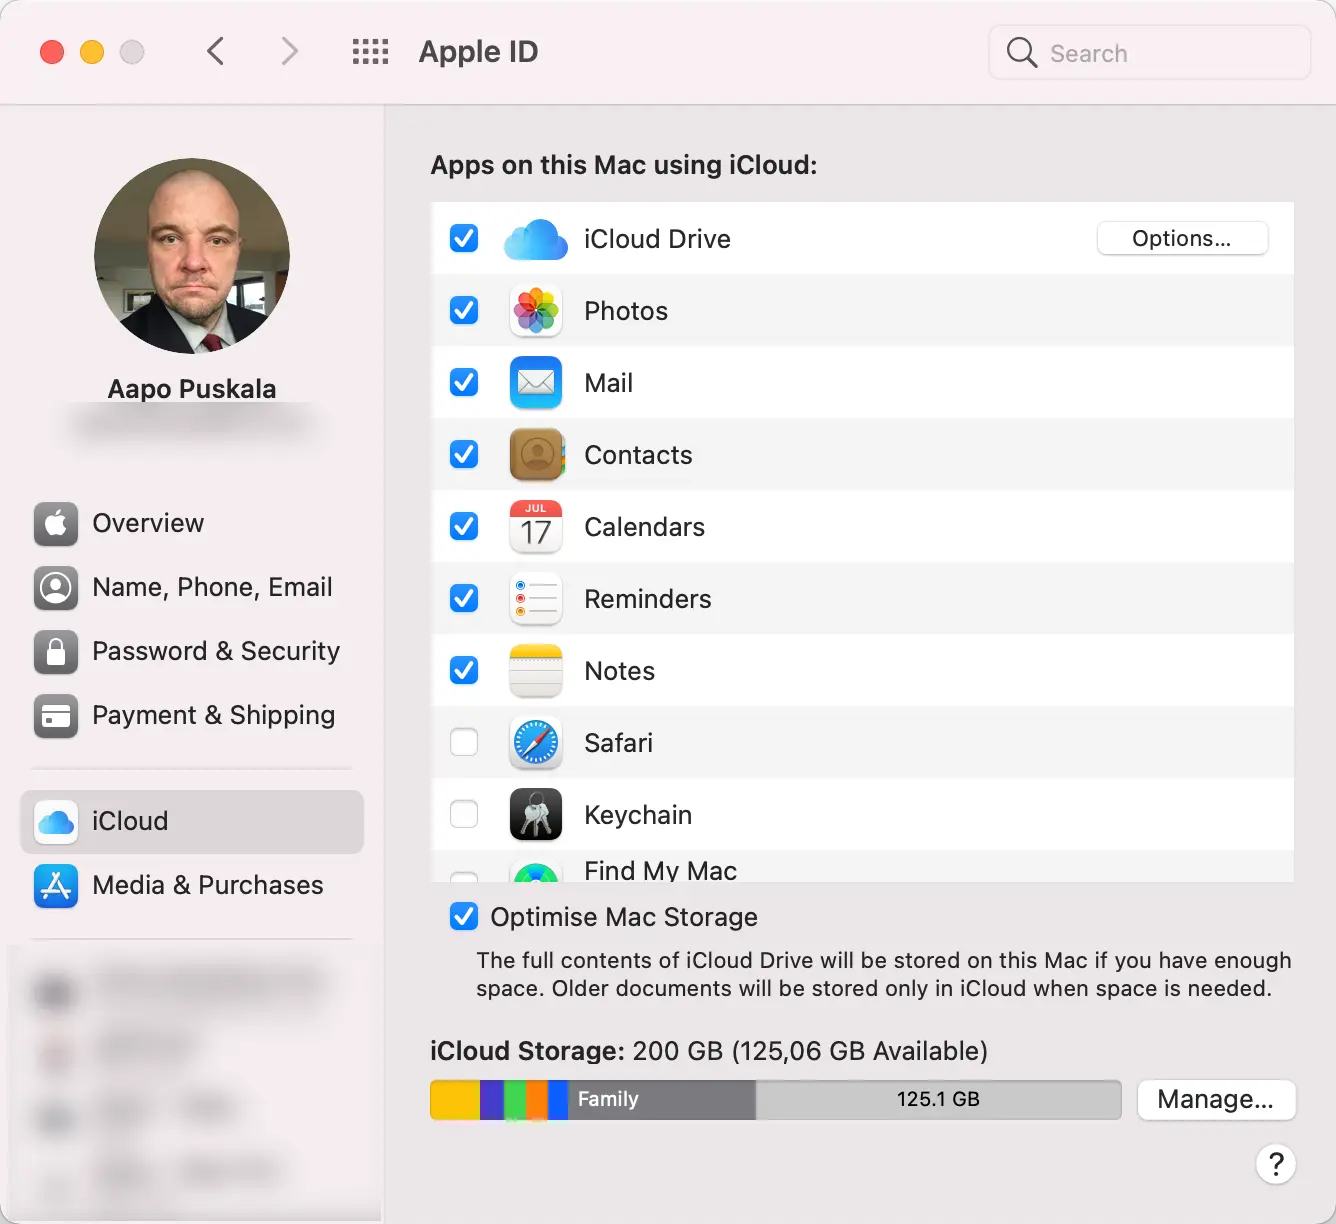Turn off the Reminders checkbox
The image size is (1336, 1224).
(x=464, y=599)
